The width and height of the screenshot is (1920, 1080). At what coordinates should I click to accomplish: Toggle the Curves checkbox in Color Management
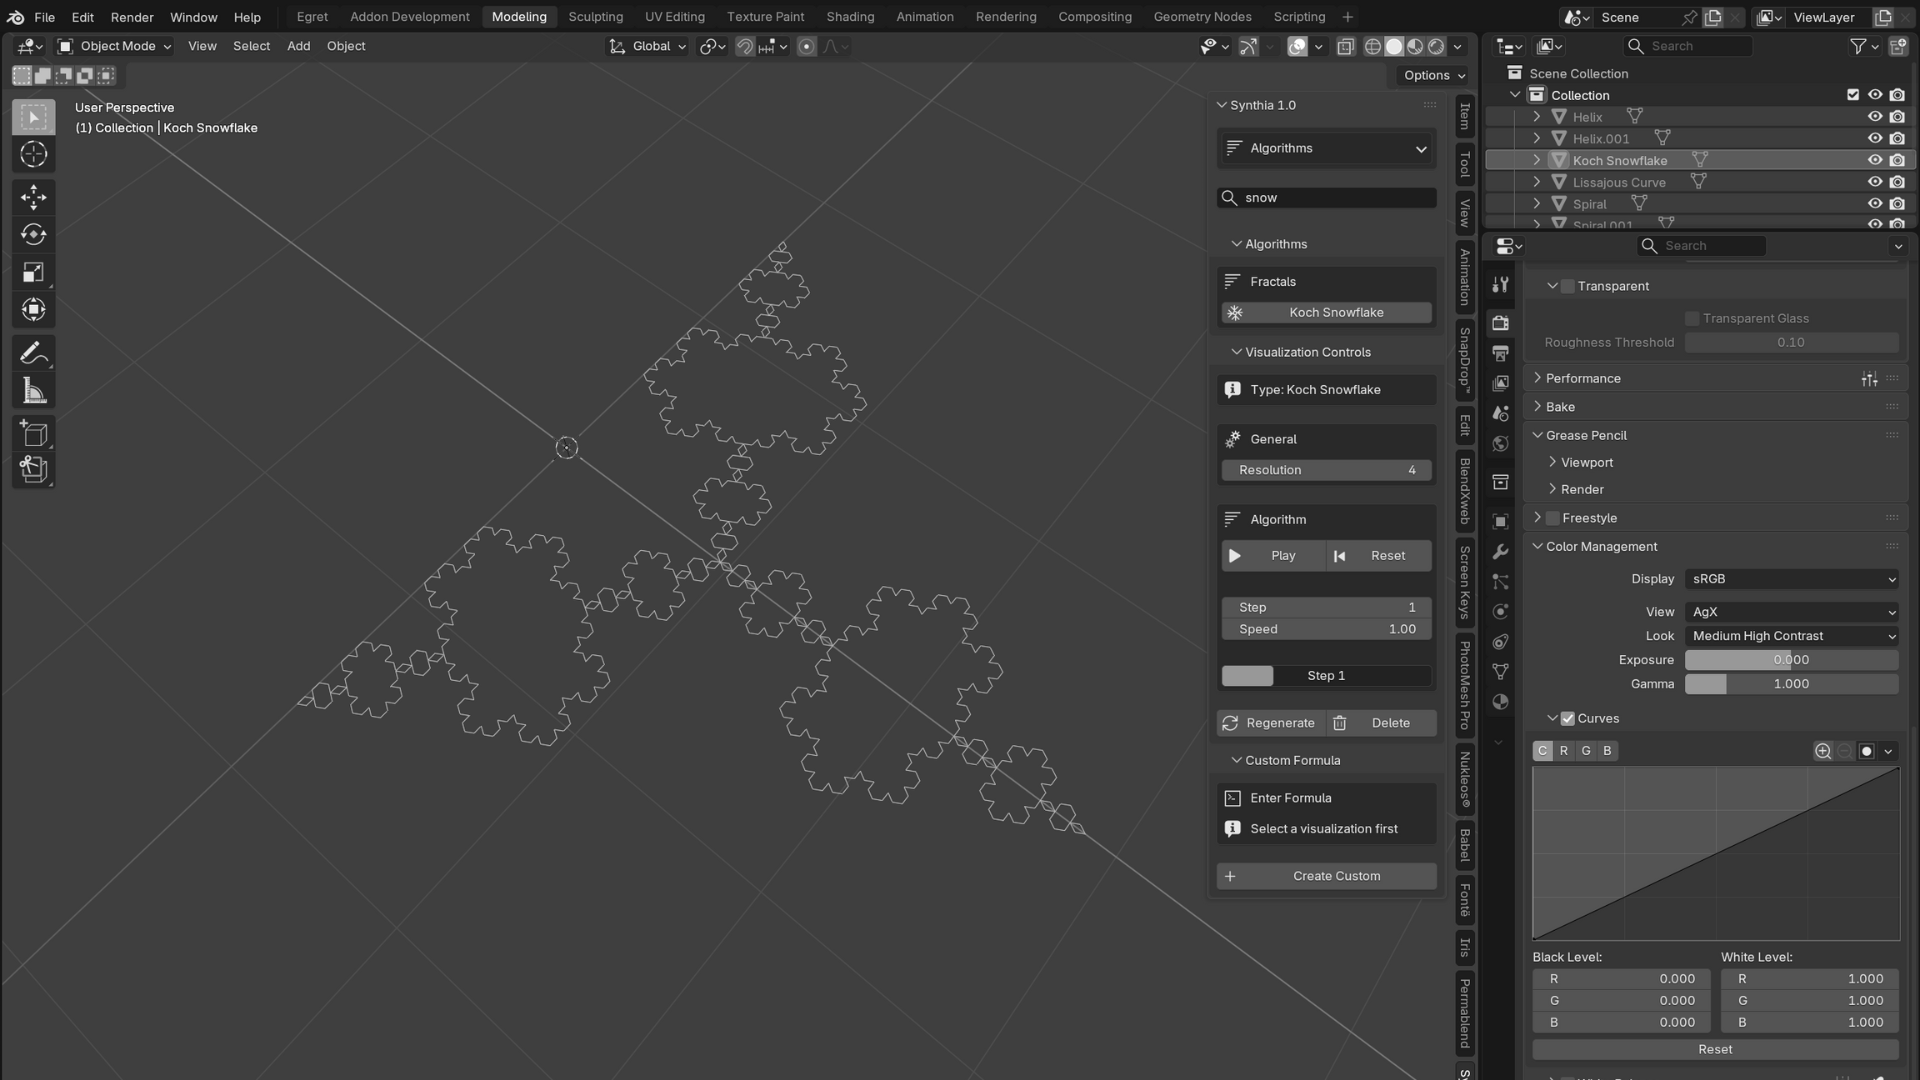click(1568, 719)
